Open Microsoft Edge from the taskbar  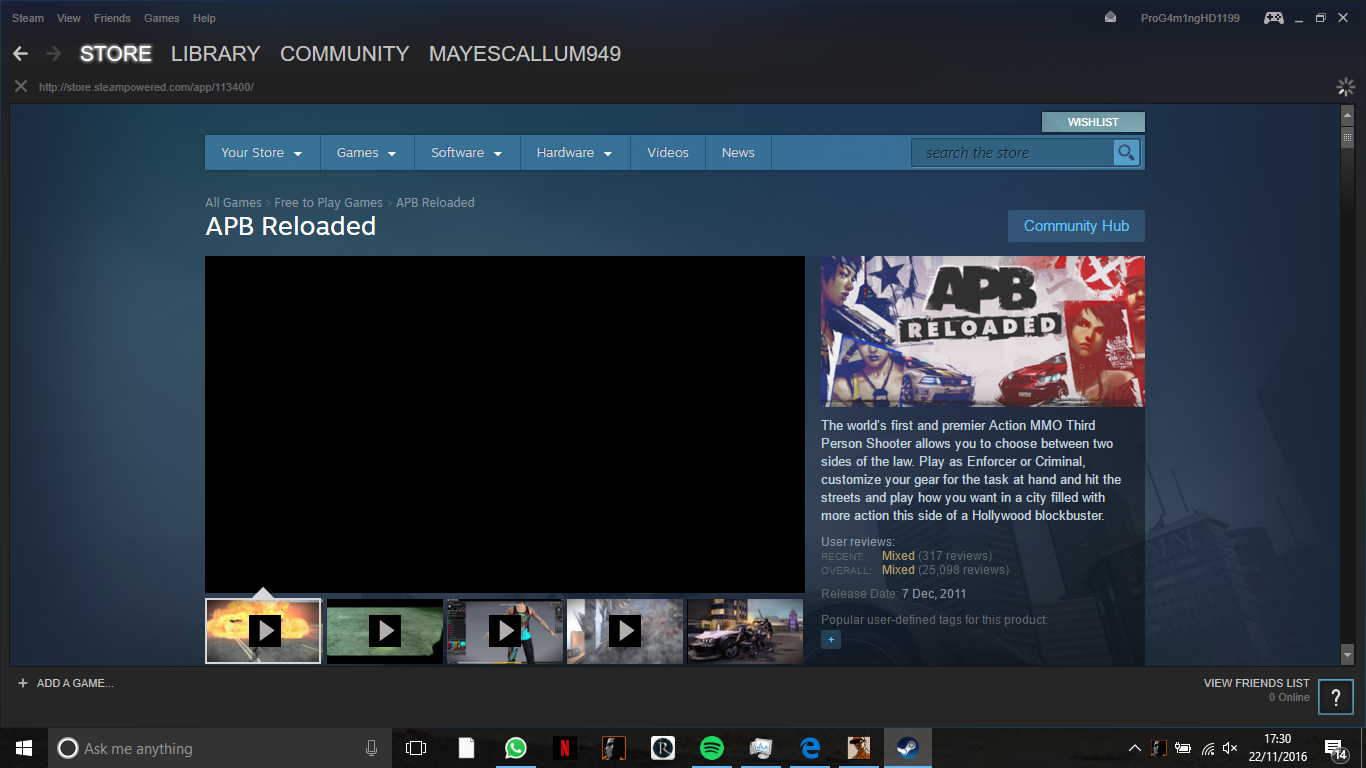click(x=810, y=748)
